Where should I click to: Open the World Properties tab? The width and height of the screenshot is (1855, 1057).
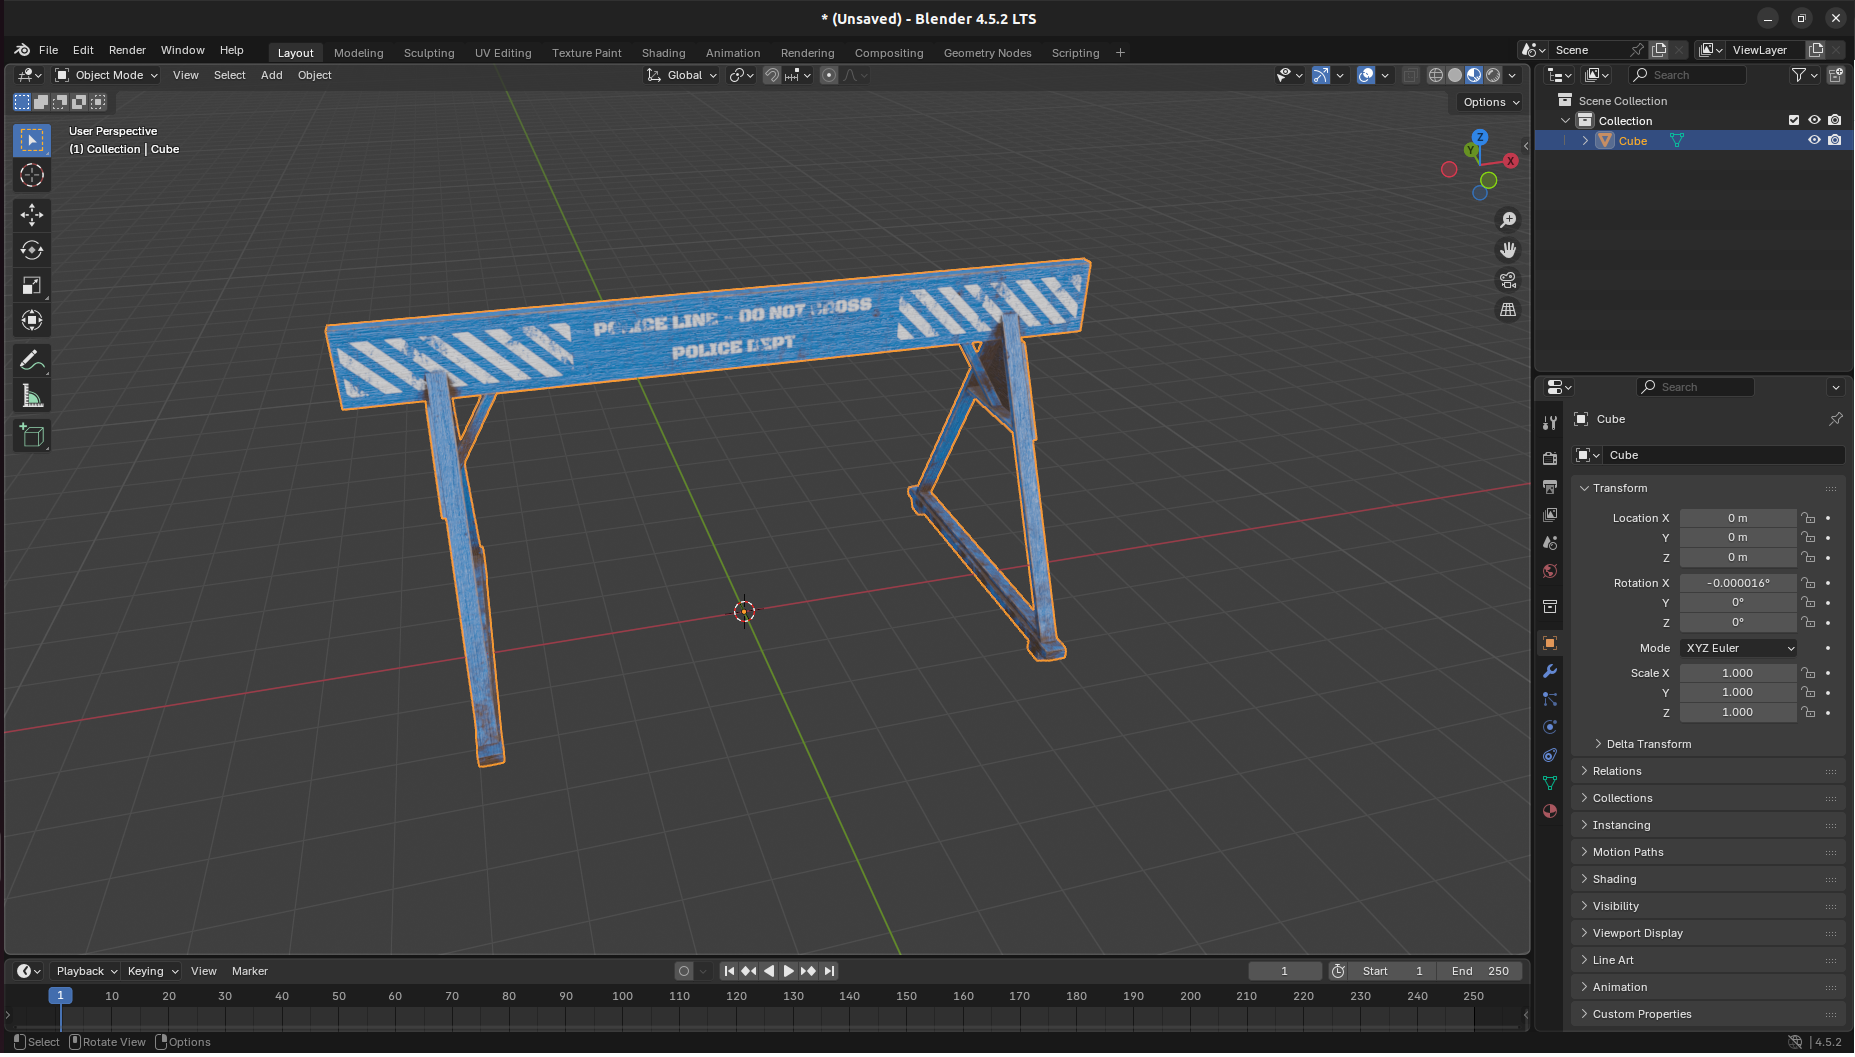click(x=1549, y=571)
